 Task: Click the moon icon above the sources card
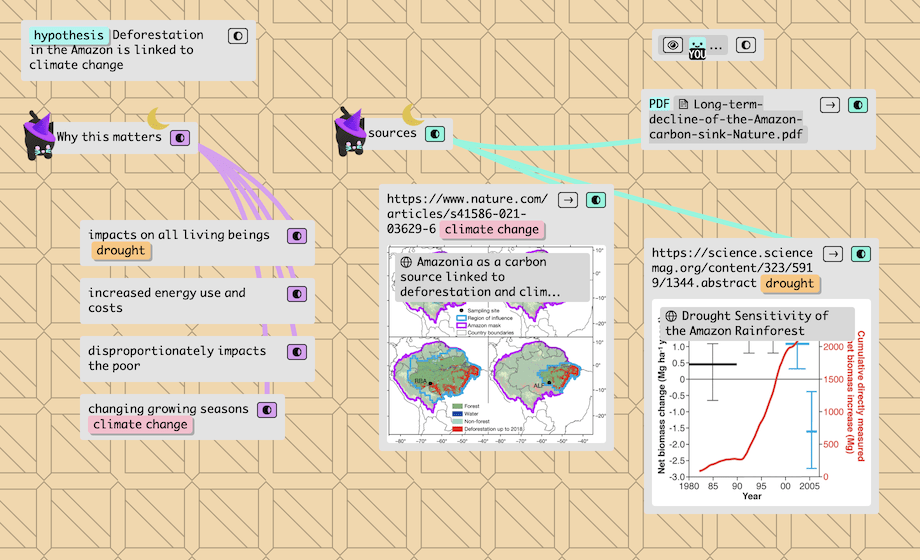click(x=413, y=115)
